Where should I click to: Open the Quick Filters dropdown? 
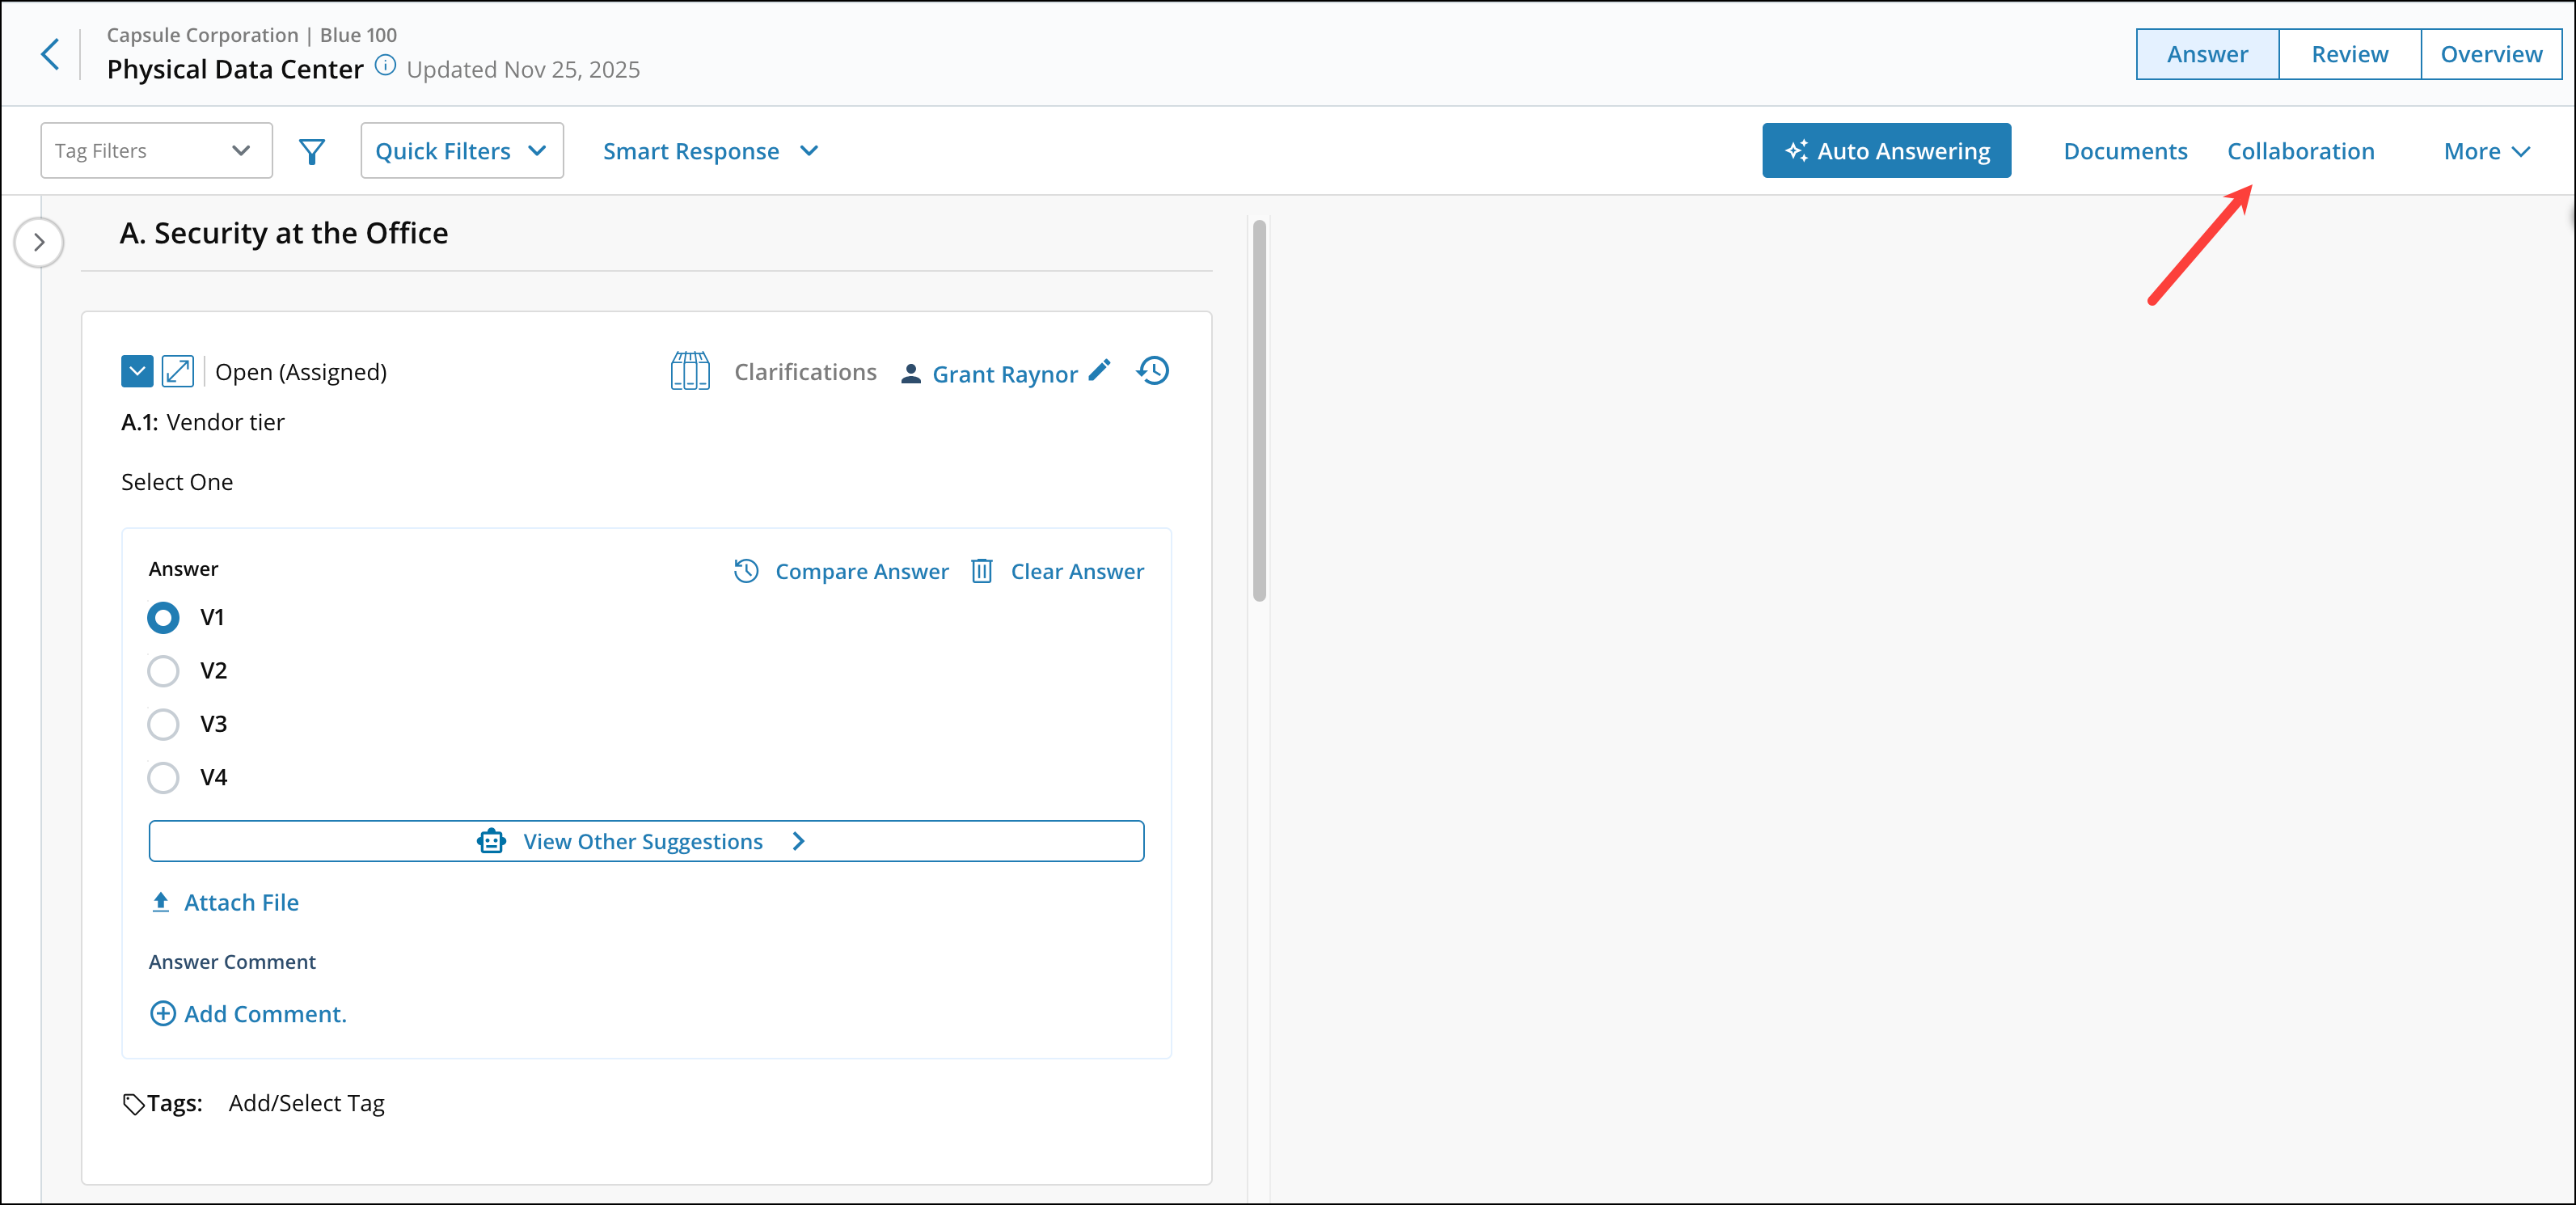coord(461,150)
